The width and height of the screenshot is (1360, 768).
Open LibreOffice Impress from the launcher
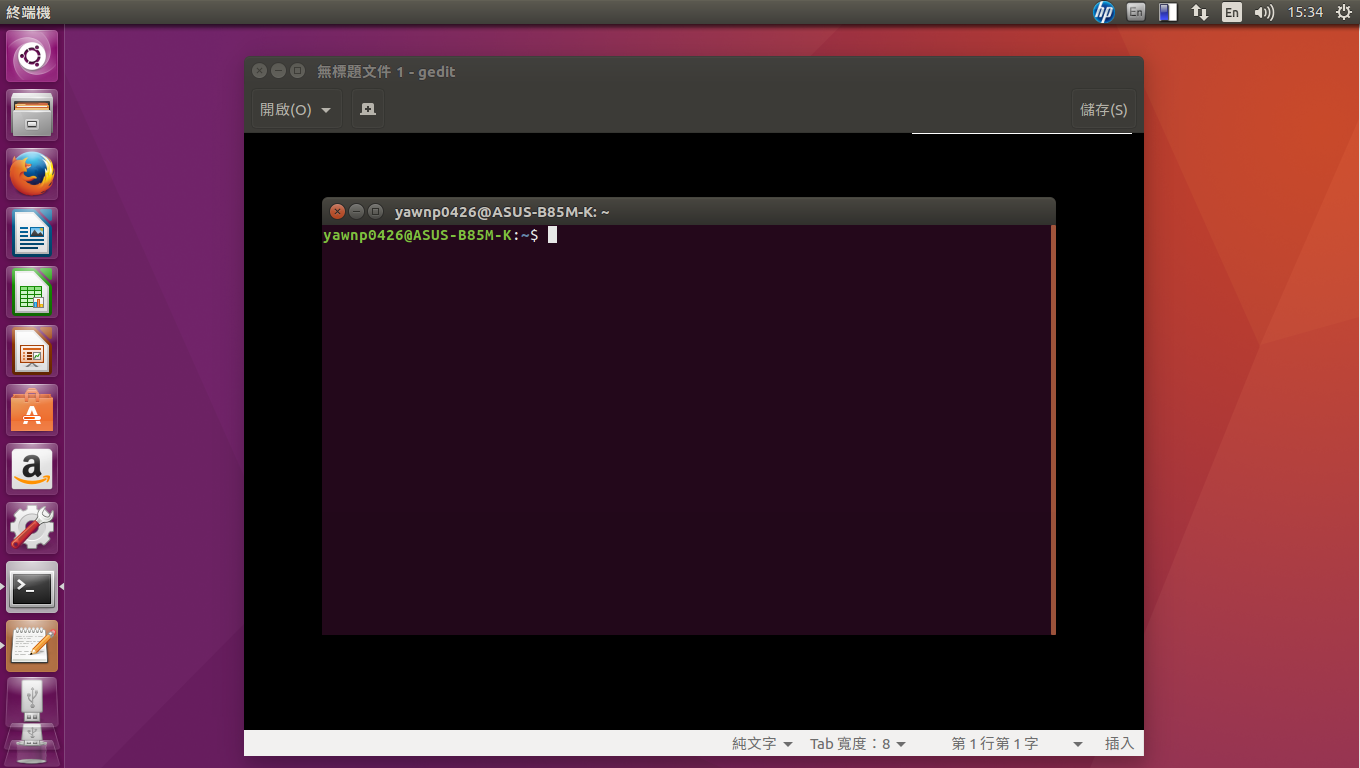pos(32,351)
